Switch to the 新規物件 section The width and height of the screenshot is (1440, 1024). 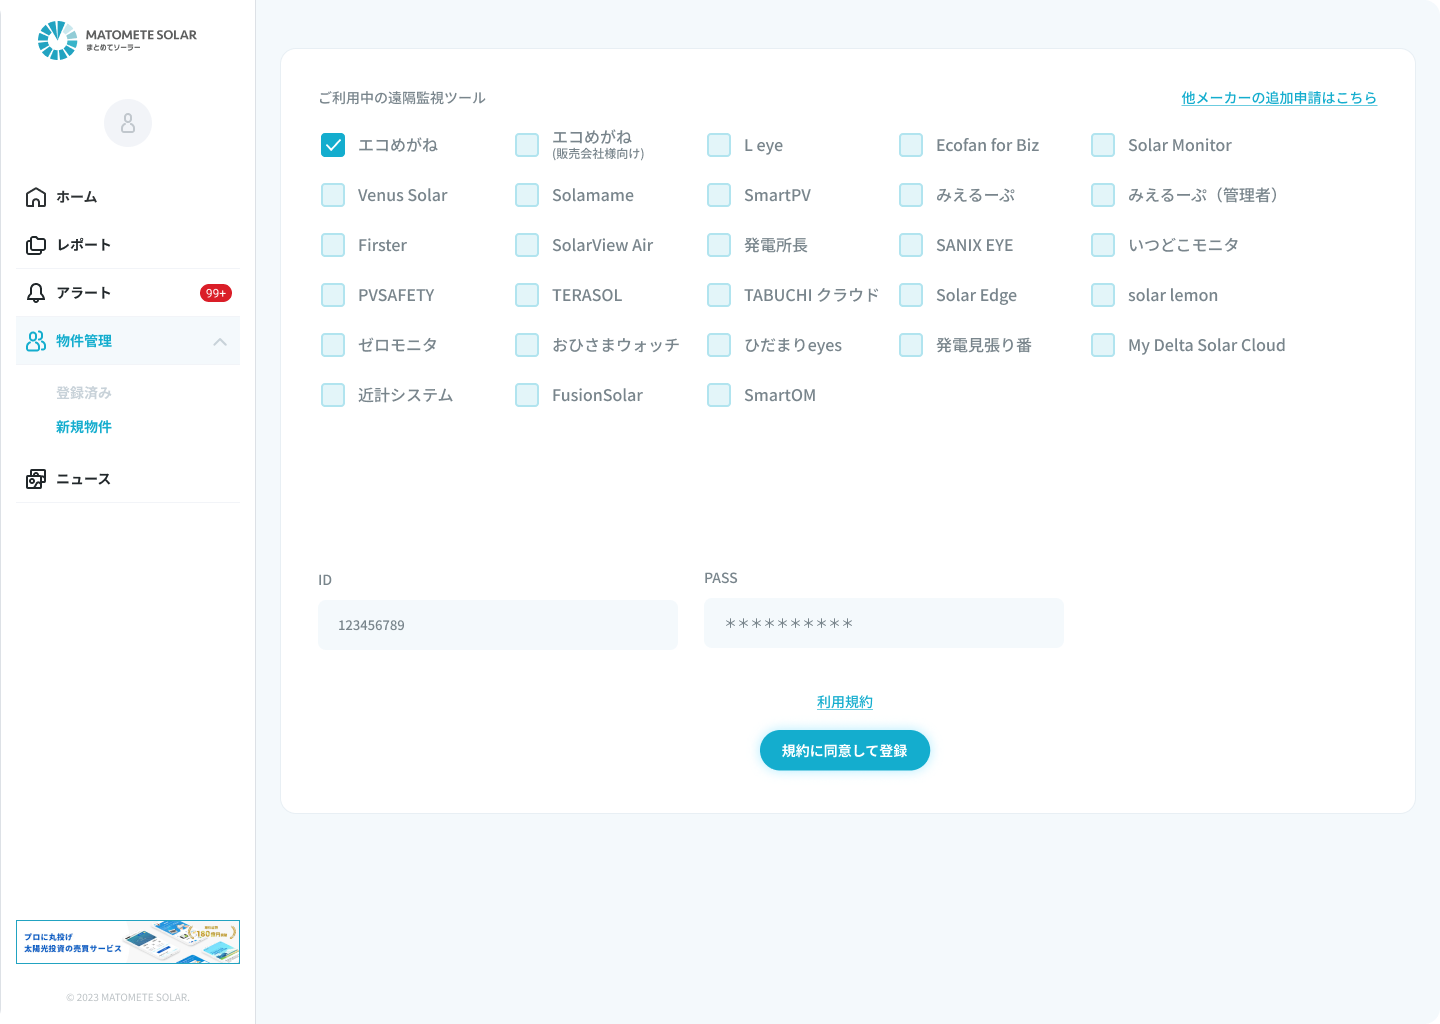(x=84, y=426)
